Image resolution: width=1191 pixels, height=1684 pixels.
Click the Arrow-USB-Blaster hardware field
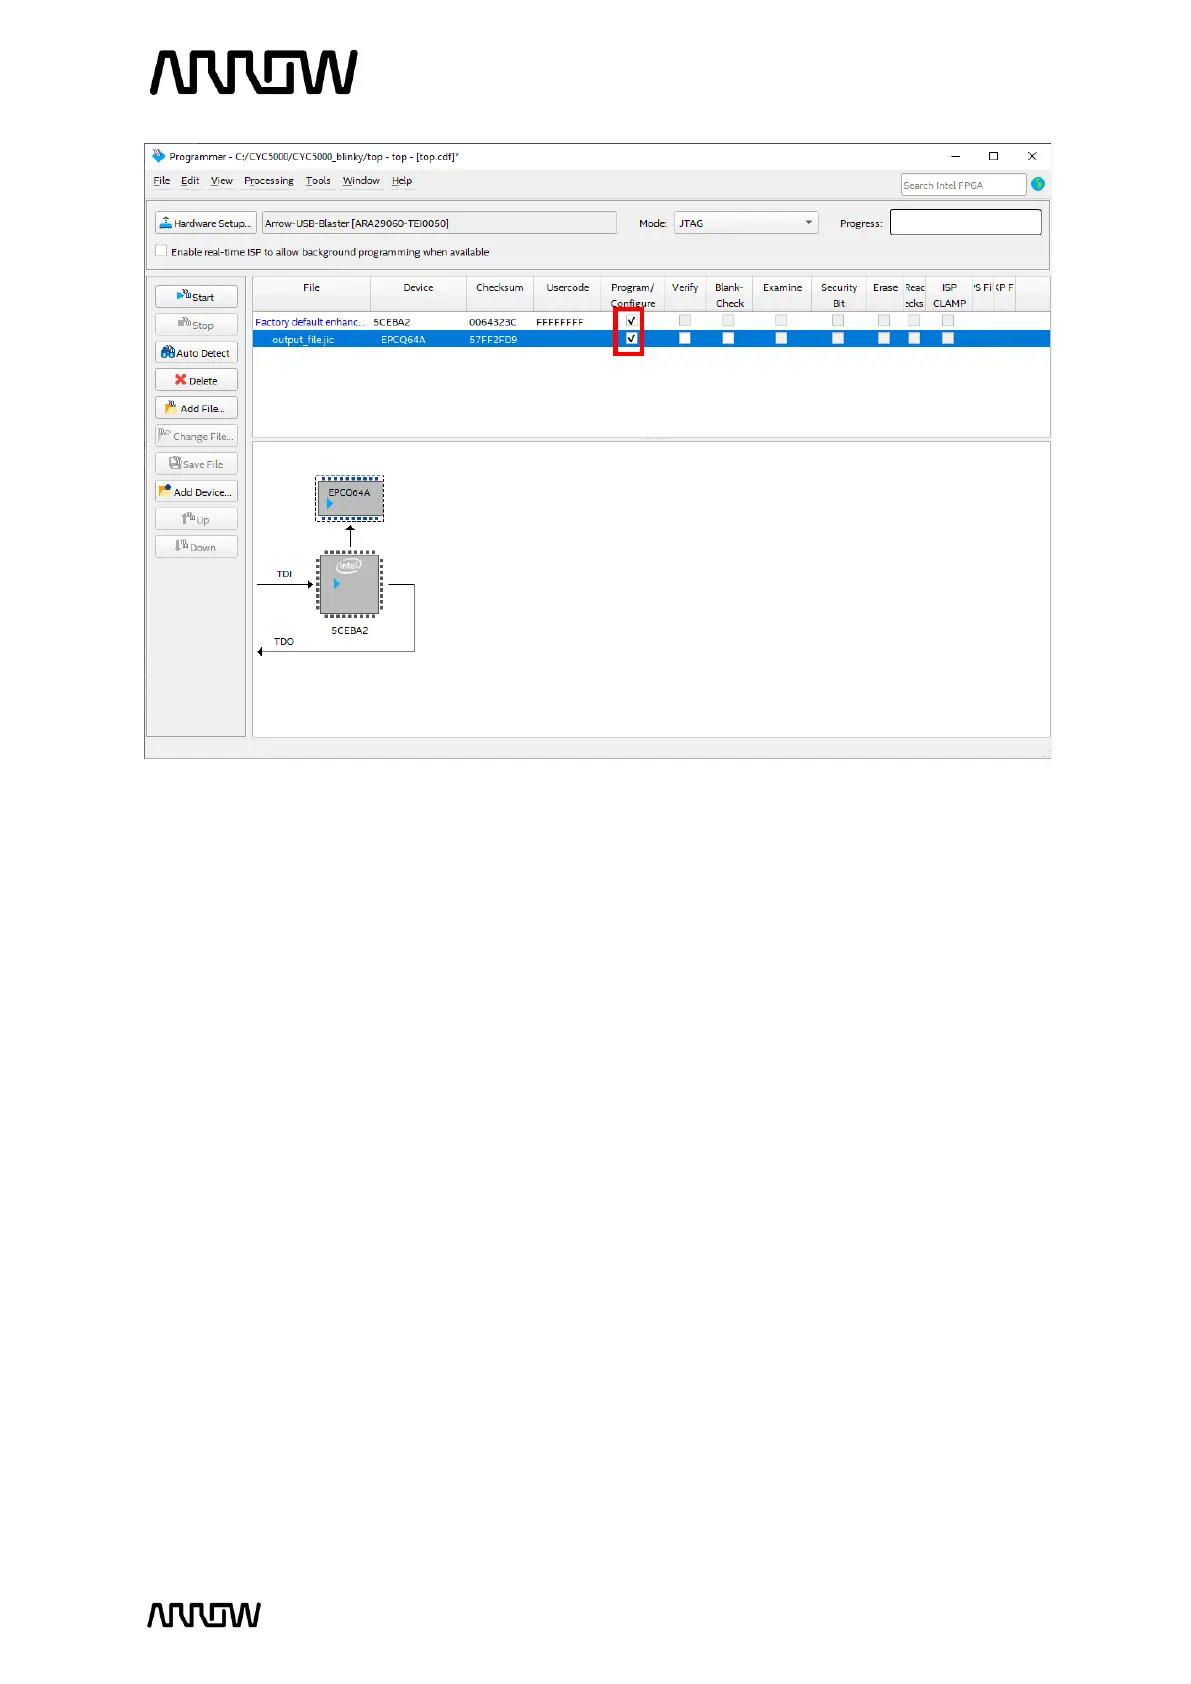point(439,223)
